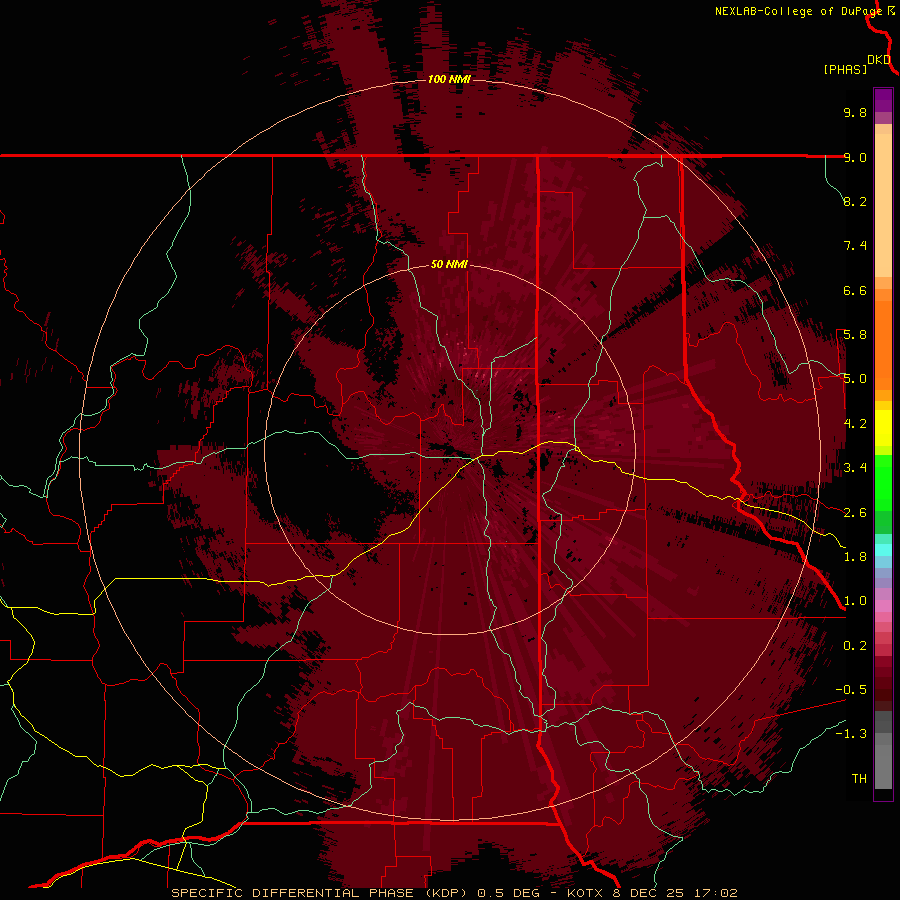Screen dimensions: 900x900
Task: Click the cyan band of the color bar
Action: (x=883, y=550)
